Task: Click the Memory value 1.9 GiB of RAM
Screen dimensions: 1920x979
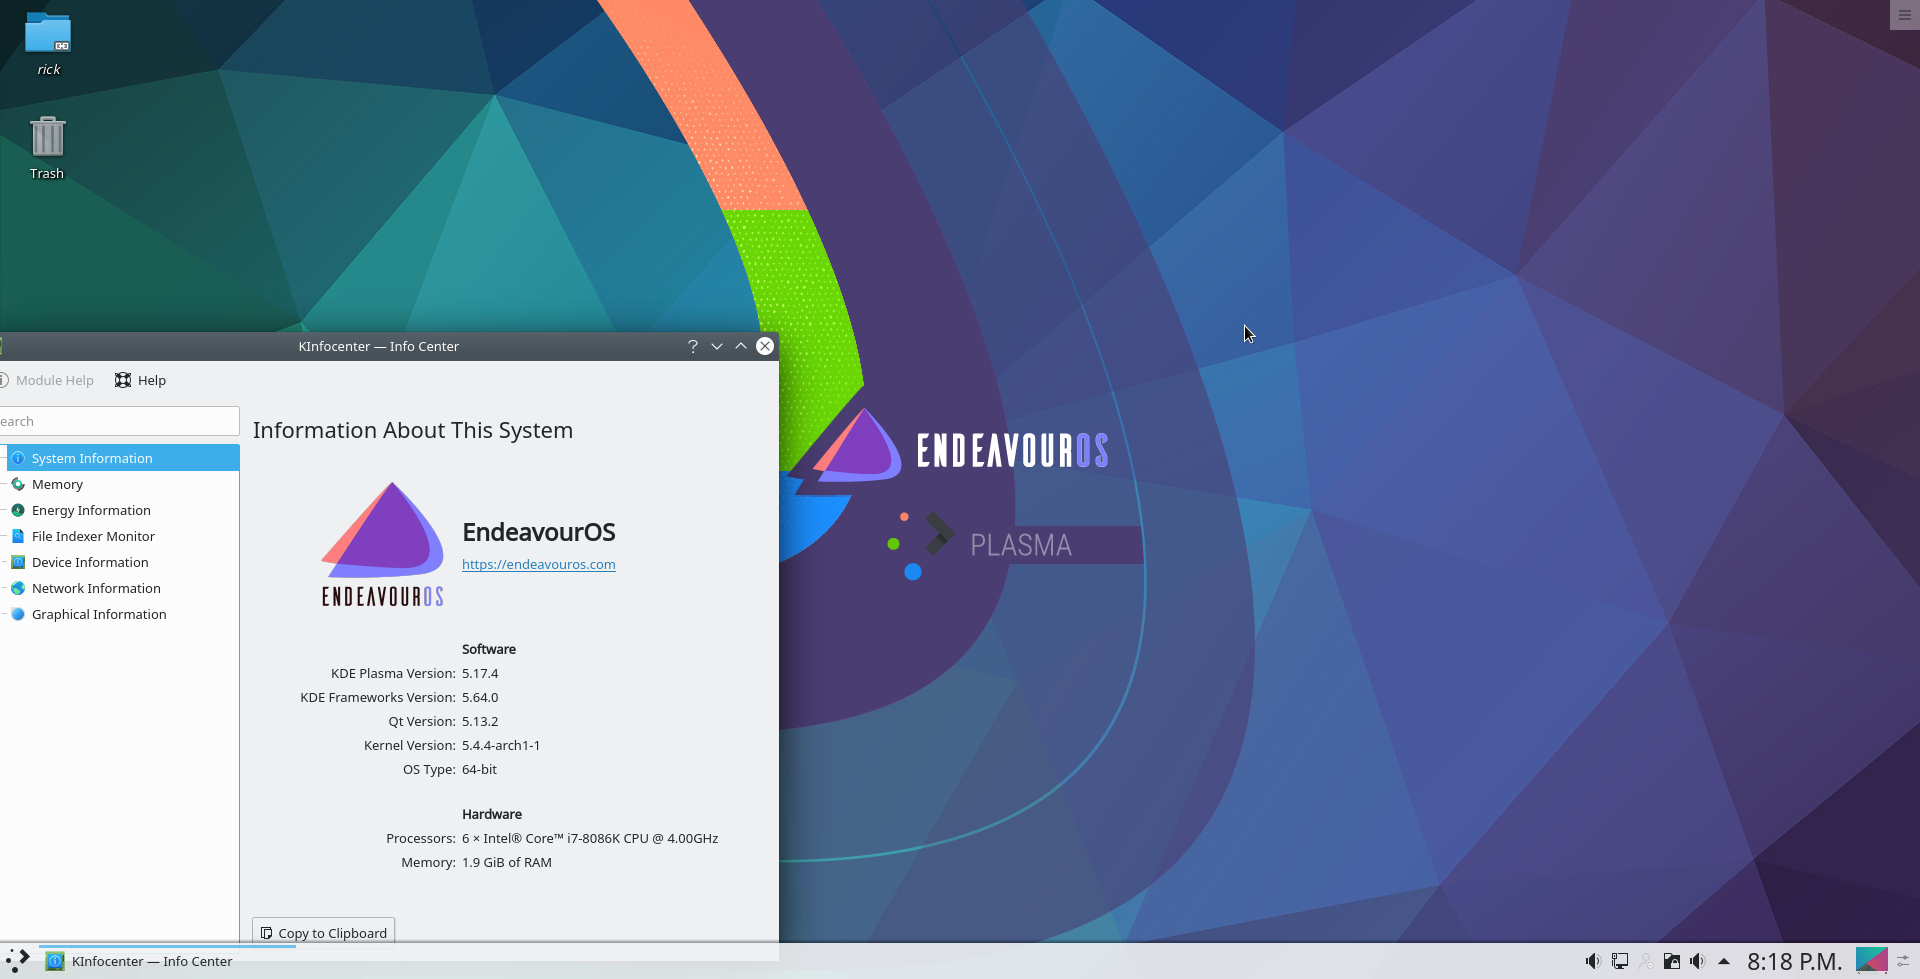Action: pyautogui.click(x=507, y=862)
